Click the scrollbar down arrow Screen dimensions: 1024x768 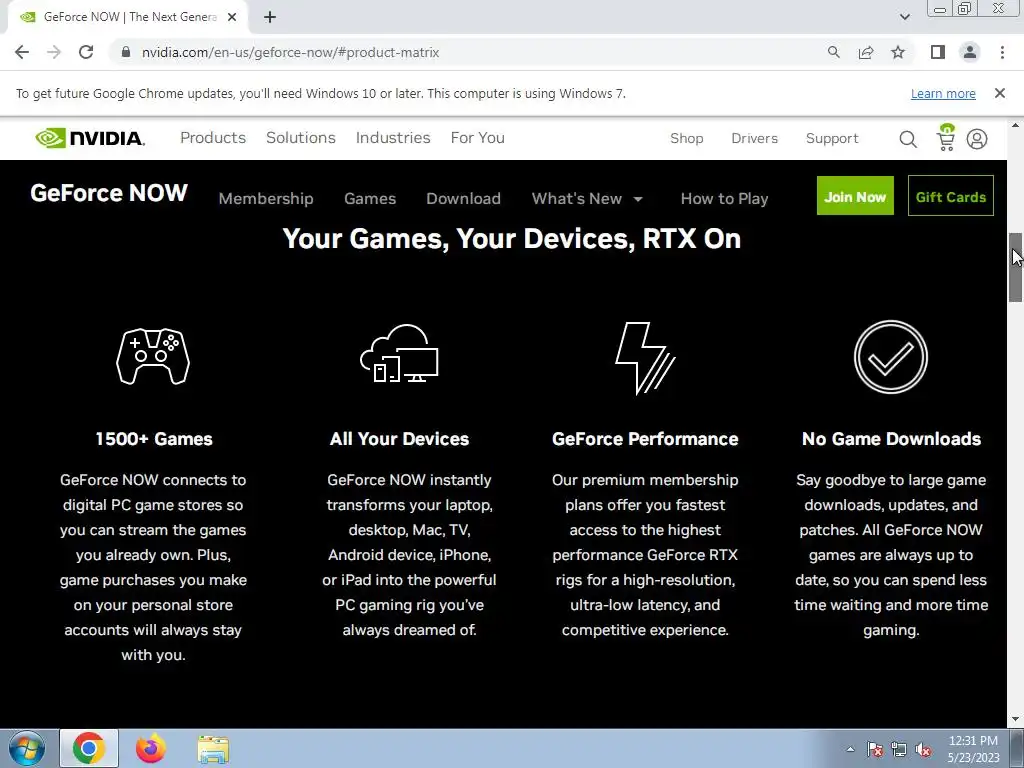[1016, 720]
